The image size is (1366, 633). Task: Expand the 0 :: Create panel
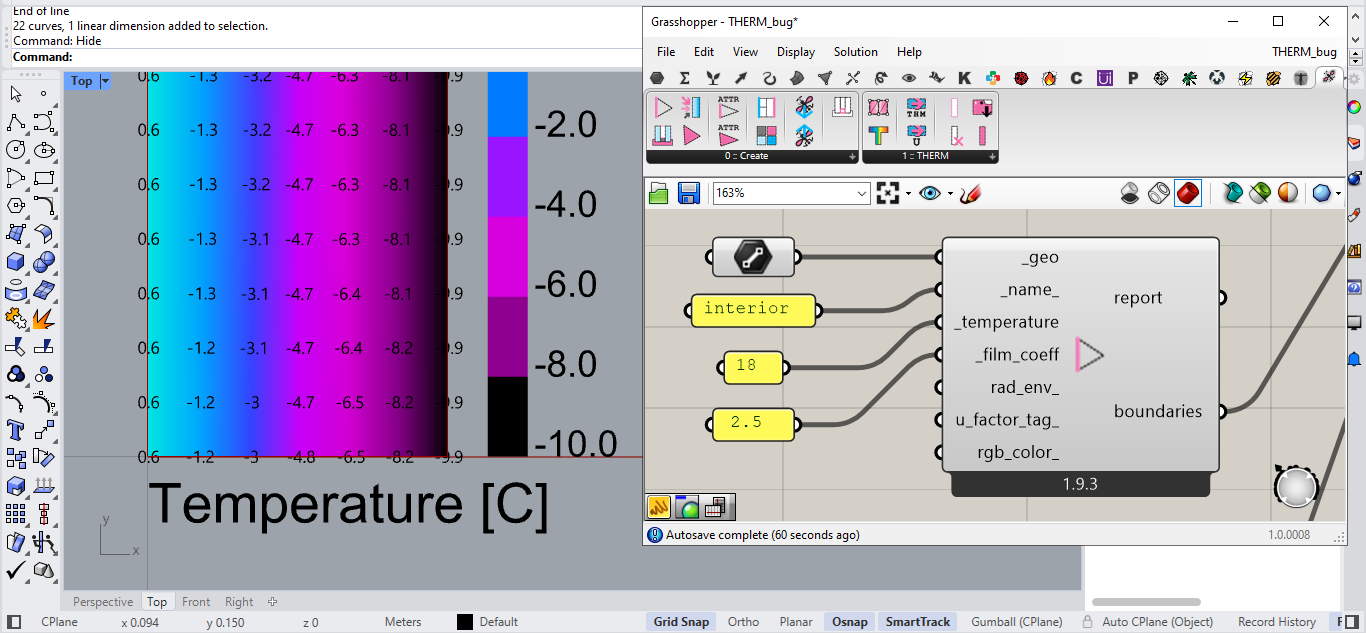[x=852, y=156]
